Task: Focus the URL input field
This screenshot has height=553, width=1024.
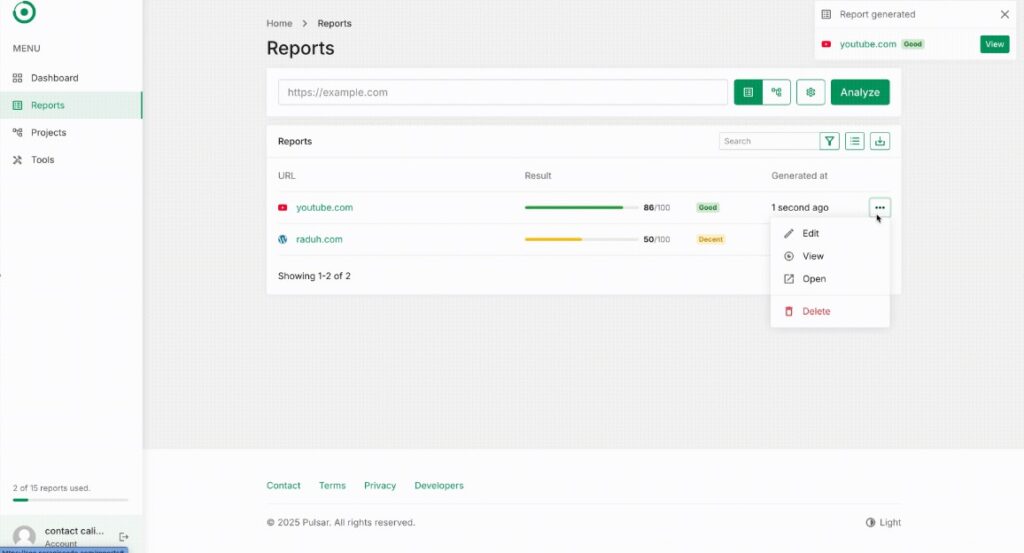Action: [x=502, y=92]
